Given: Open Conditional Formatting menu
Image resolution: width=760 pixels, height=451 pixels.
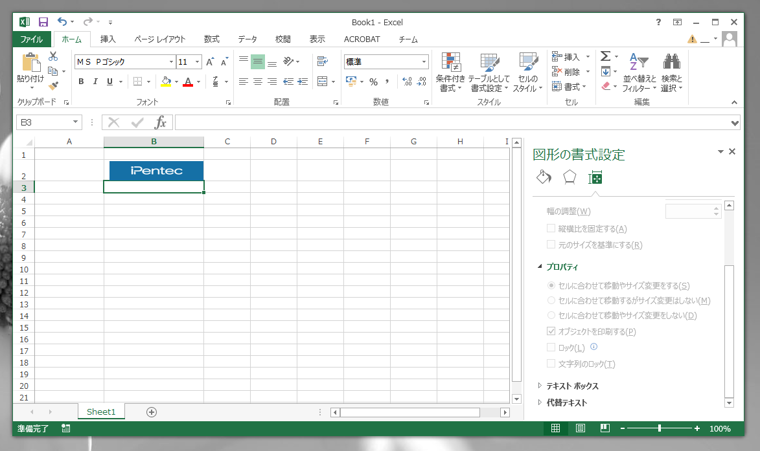Looking at the screenshot, I should pyautogui.click(x=450, y=72).
